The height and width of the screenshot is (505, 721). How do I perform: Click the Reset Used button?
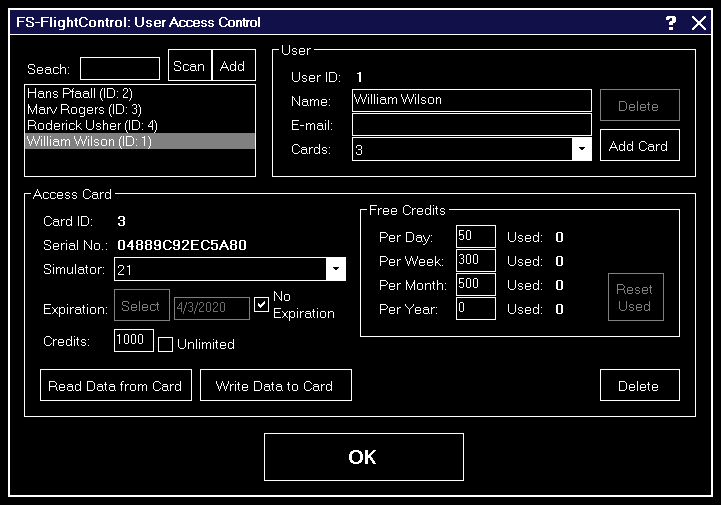pyautogui.click(x=635, y=297)
